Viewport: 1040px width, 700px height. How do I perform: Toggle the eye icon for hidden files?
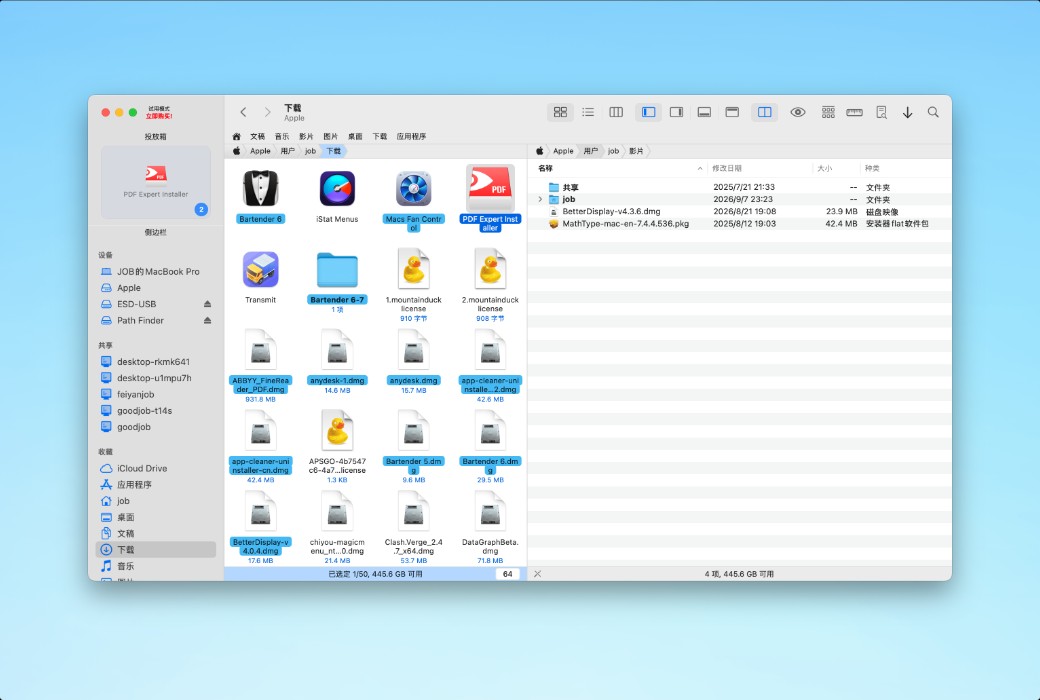pos(798,112)
